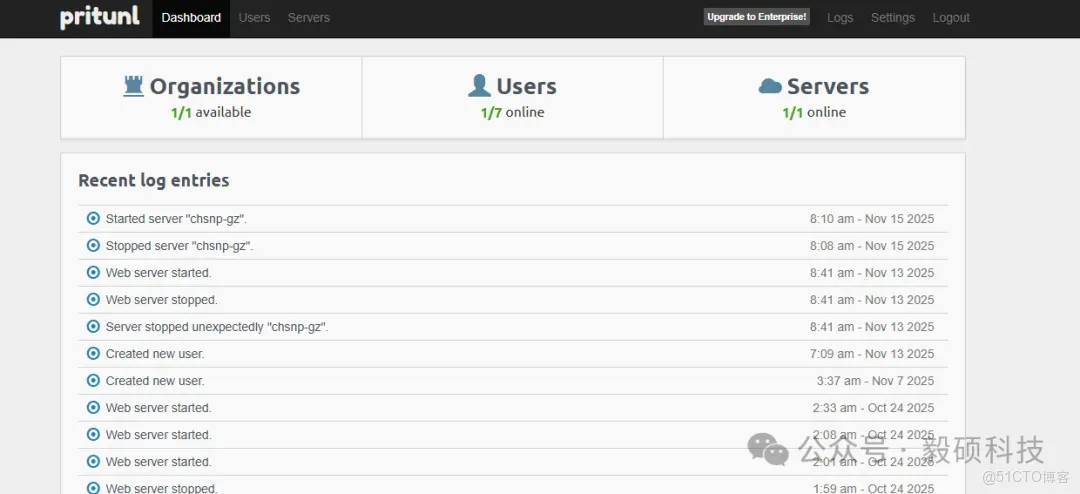This screenshot has width=1080, height=494.
Task: Select the Organizations 1/1 available panel
Action: pos(211,98)
